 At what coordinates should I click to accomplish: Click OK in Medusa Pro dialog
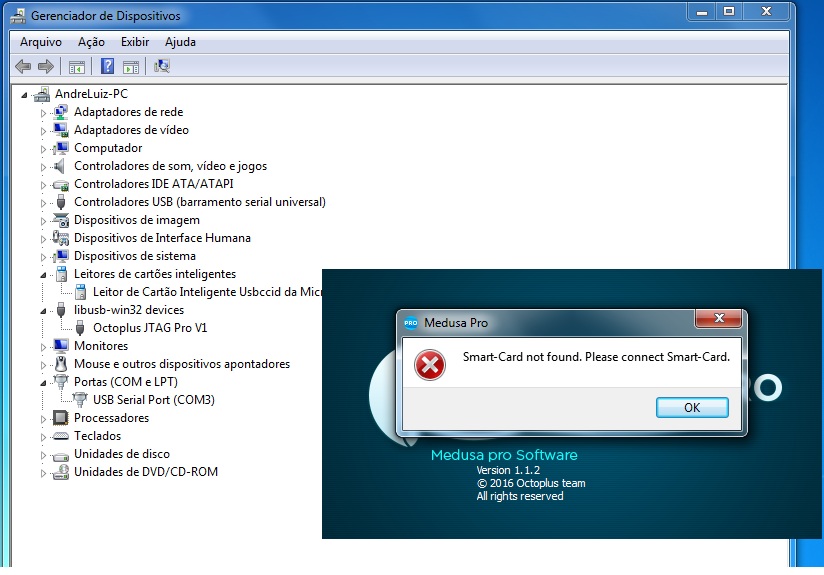(692, 407)
